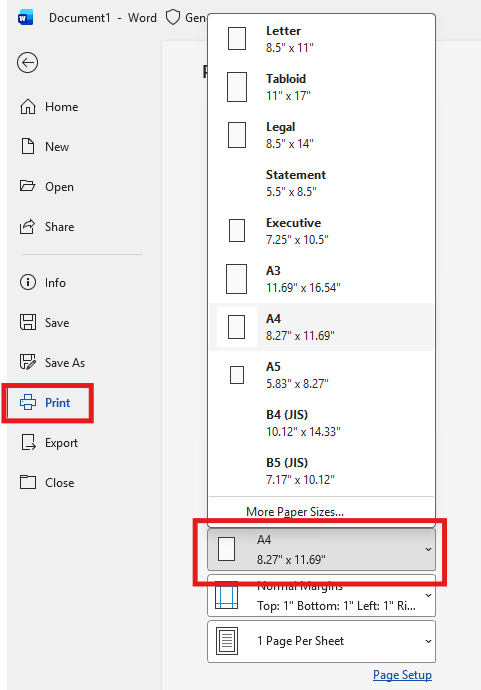Click the Info circle icon
Viewport: 481px width, 690px height.
tap(28, 282)
